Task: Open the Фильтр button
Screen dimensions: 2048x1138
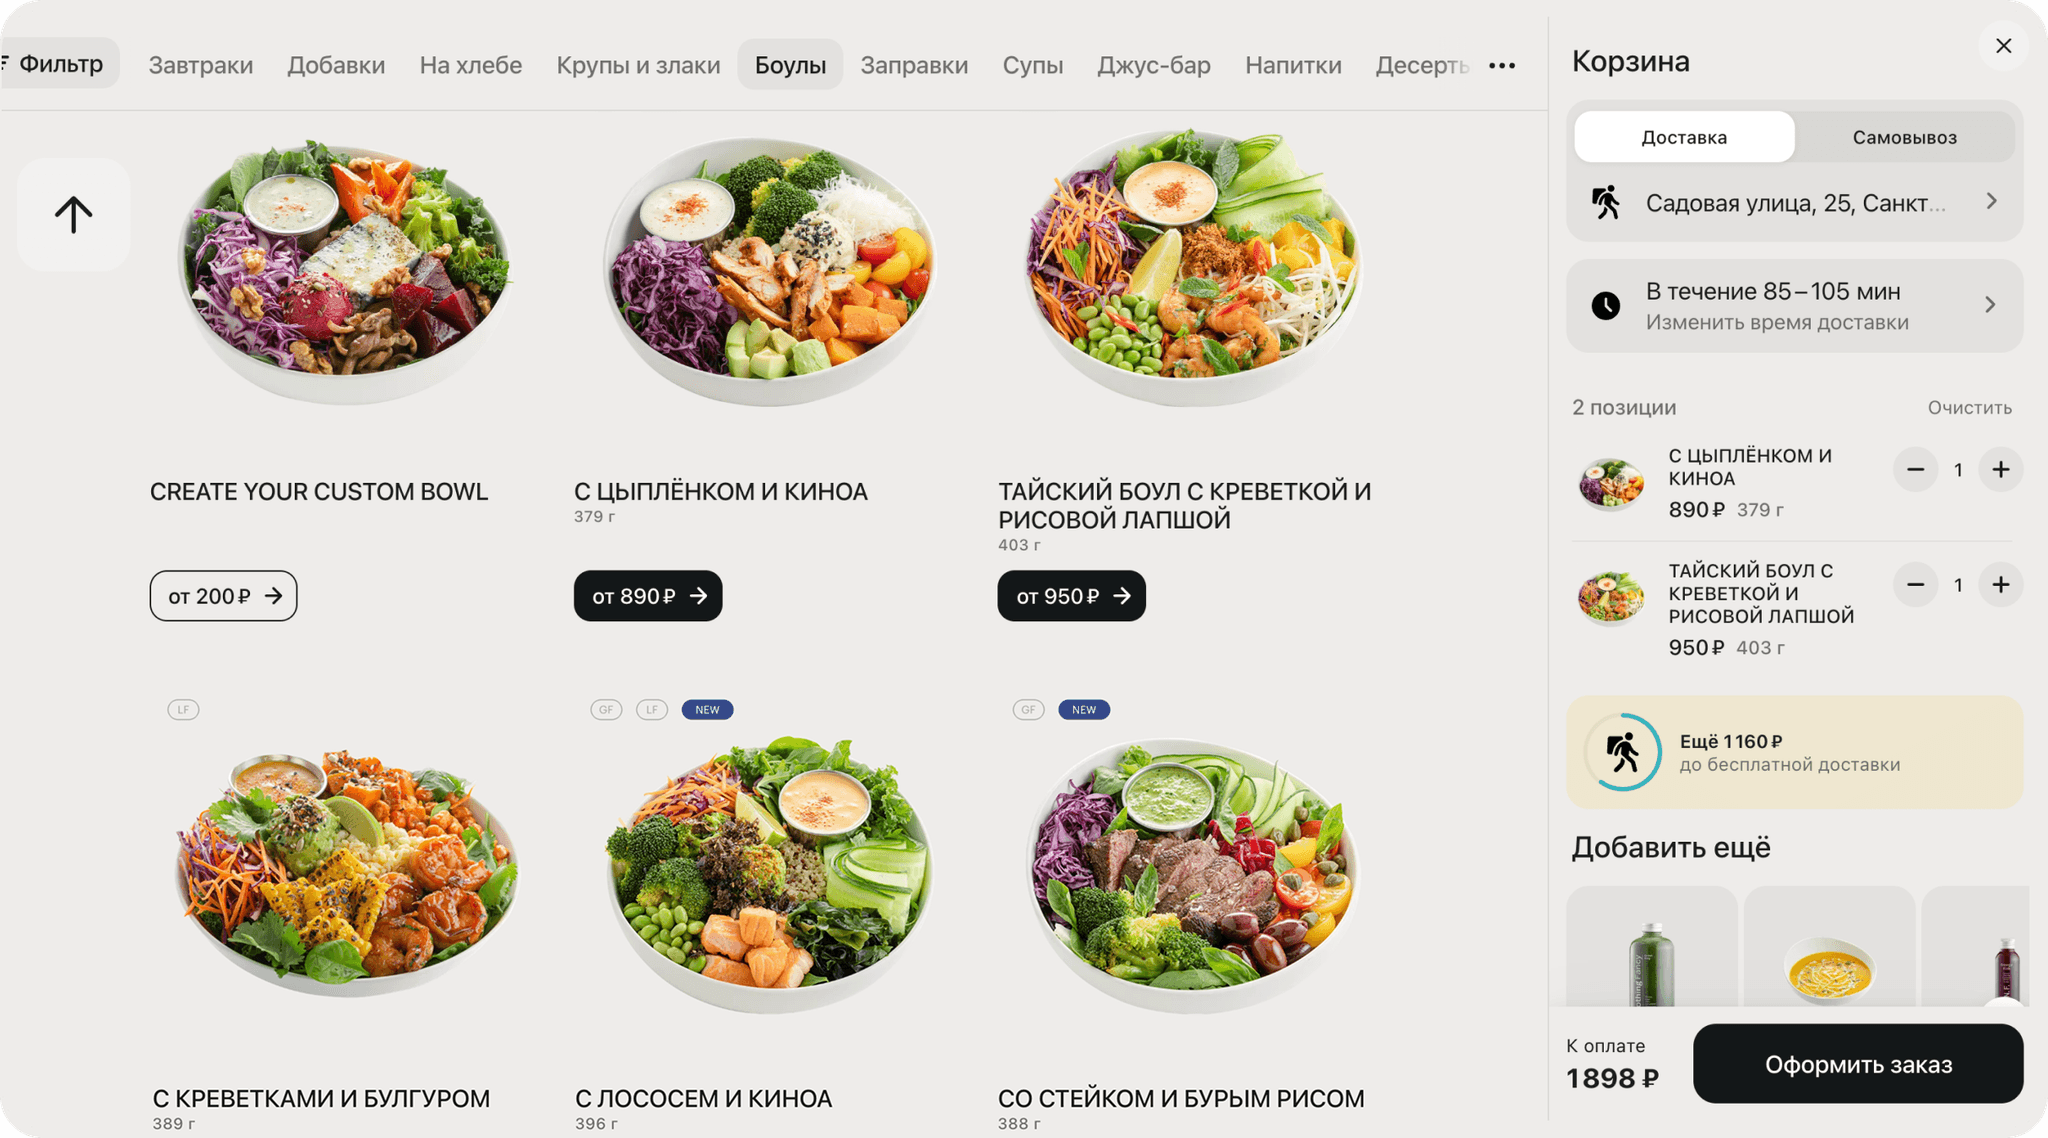Action: 59,64
